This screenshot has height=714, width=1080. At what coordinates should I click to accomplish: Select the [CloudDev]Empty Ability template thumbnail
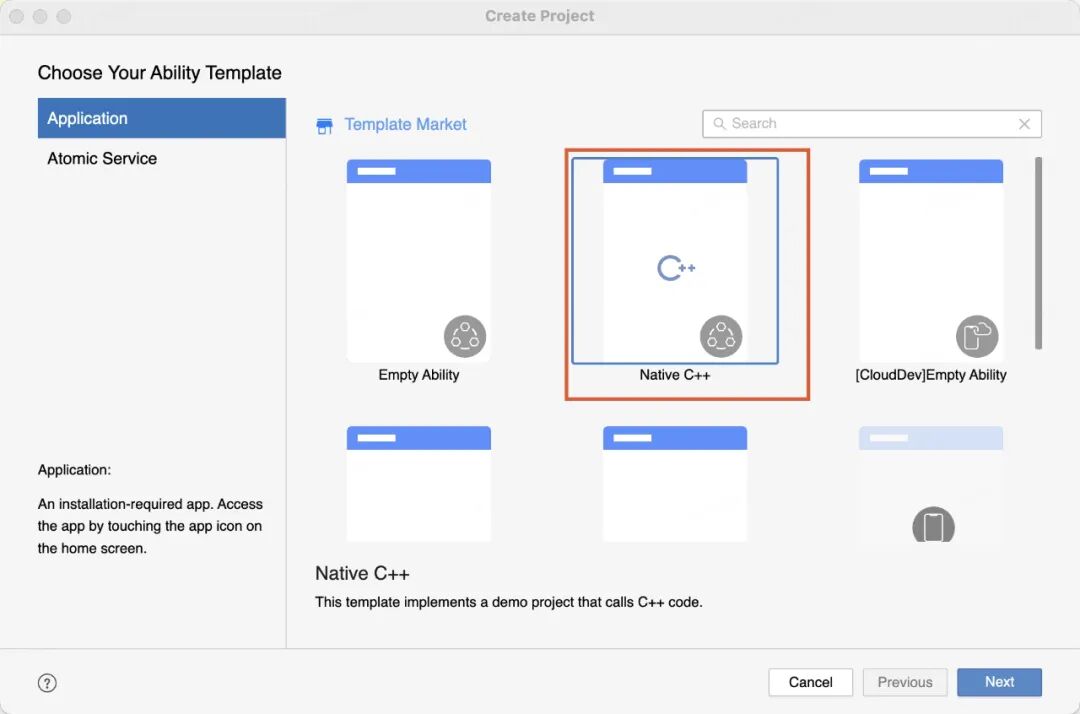tap(931, 260)
